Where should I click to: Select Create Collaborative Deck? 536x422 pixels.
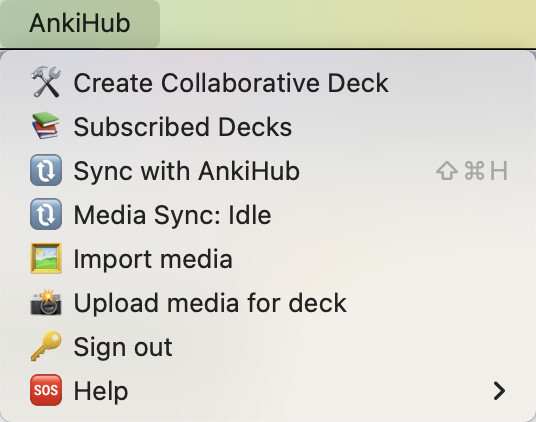[268, 82]
